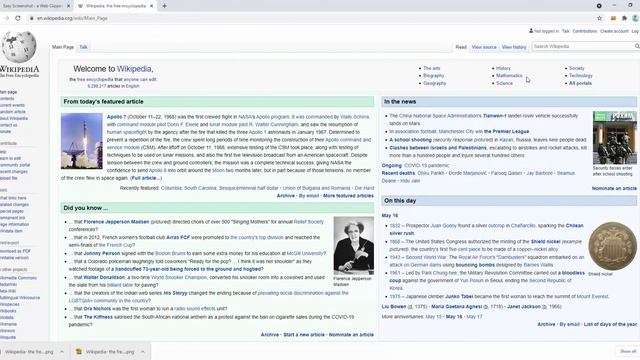The image size is (640, 360).
Task: Open the Science portal link
Action: click(x=504, y=83)
